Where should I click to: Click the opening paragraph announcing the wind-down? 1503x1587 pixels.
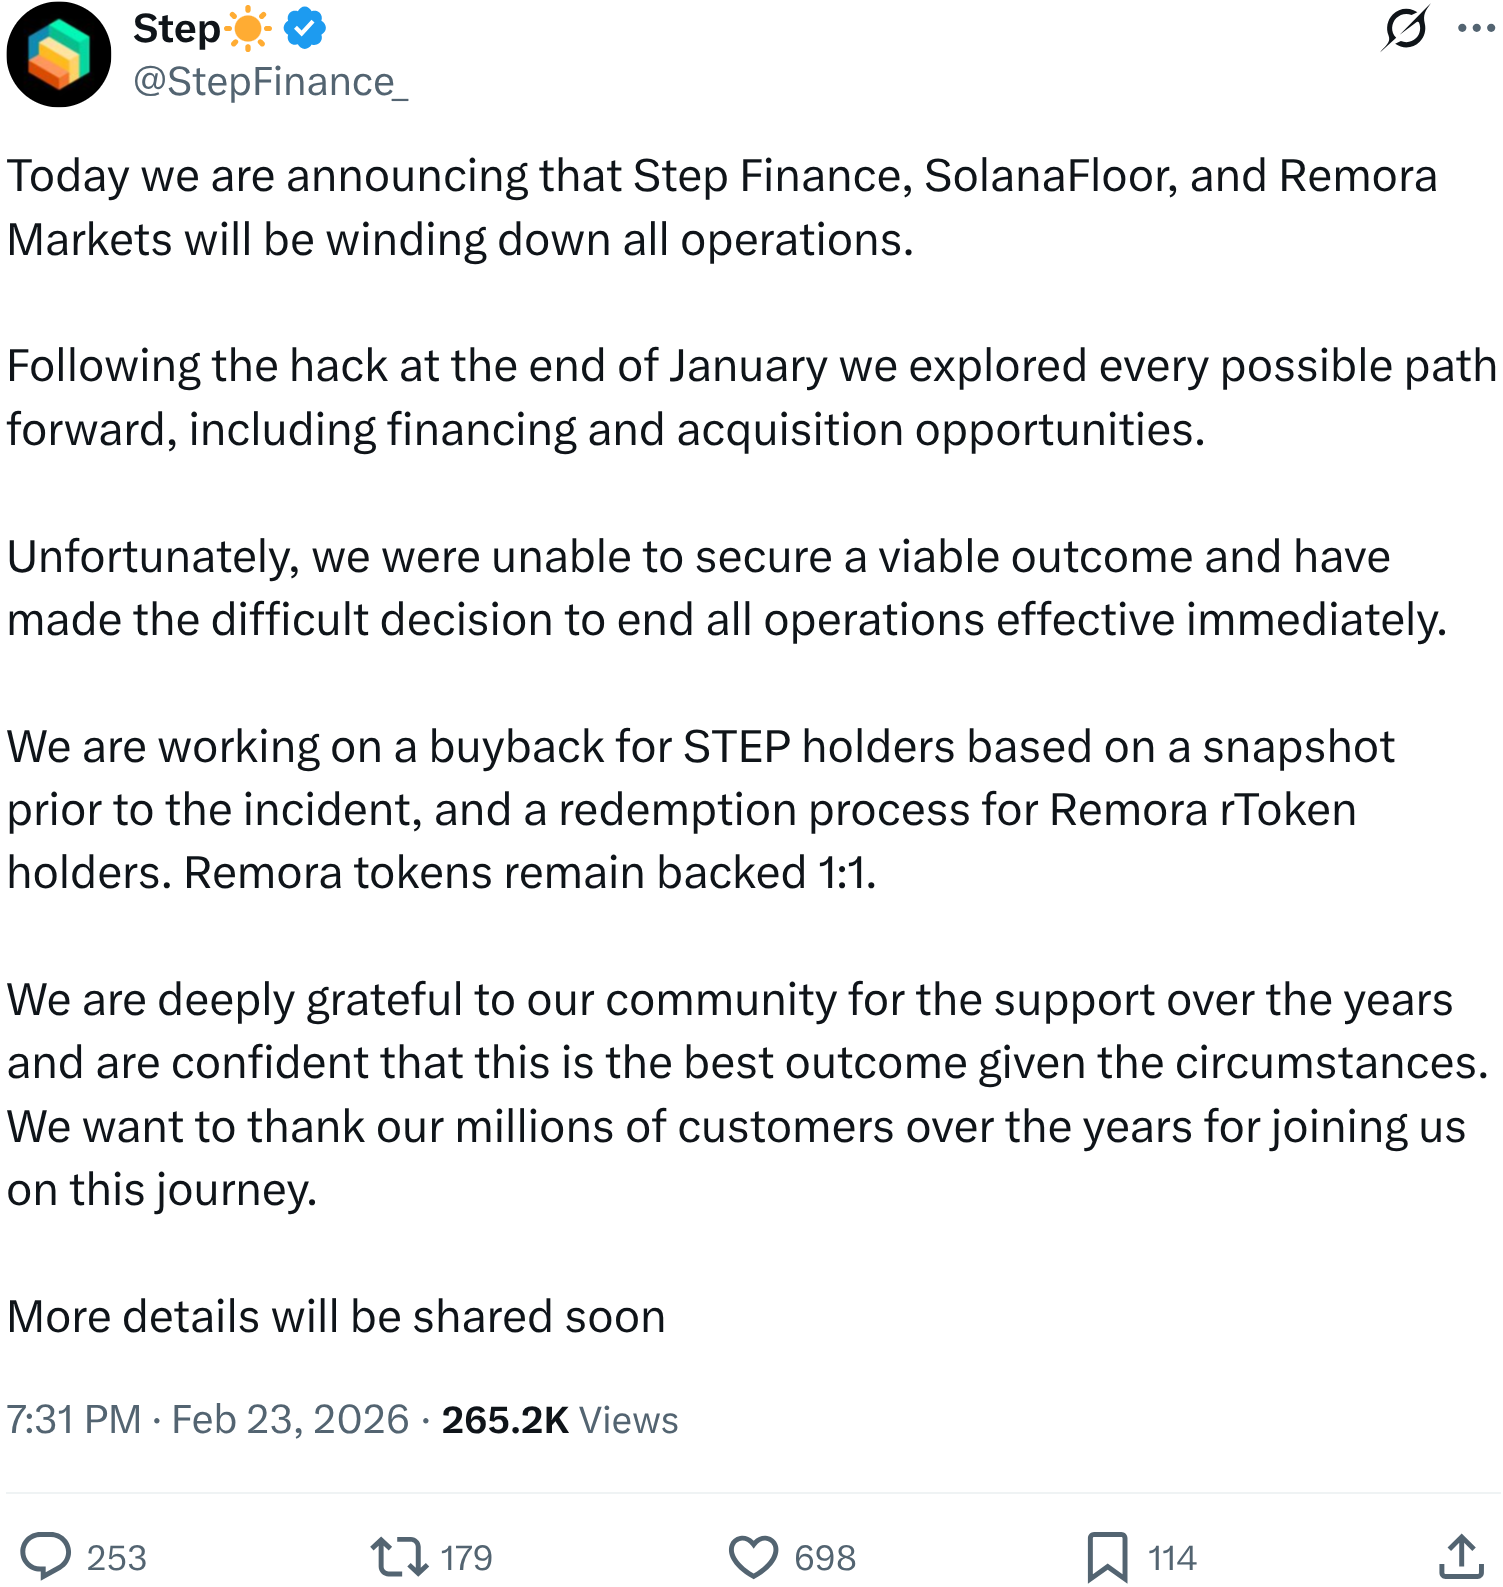pos(720,207)
